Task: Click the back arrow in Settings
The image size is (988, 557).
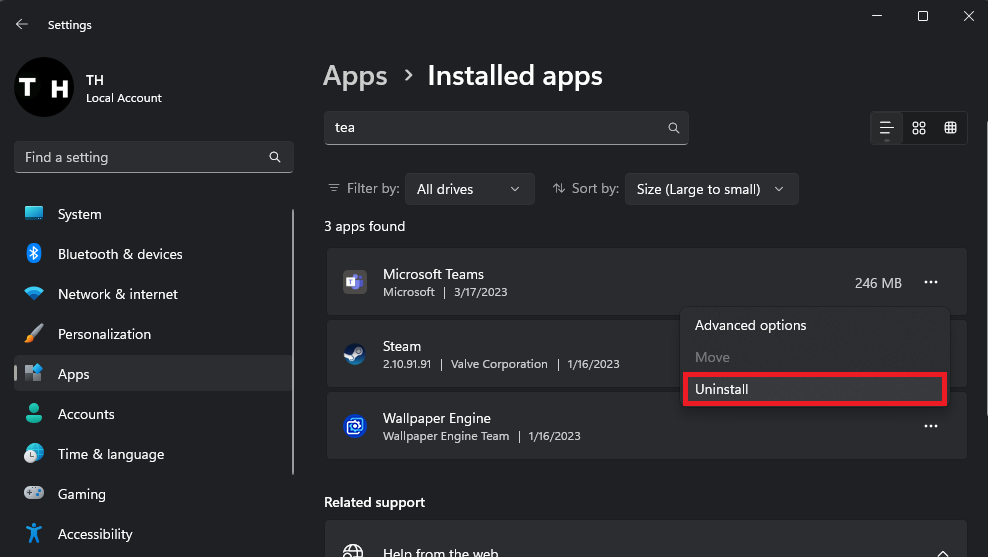Action: point(22,24)
